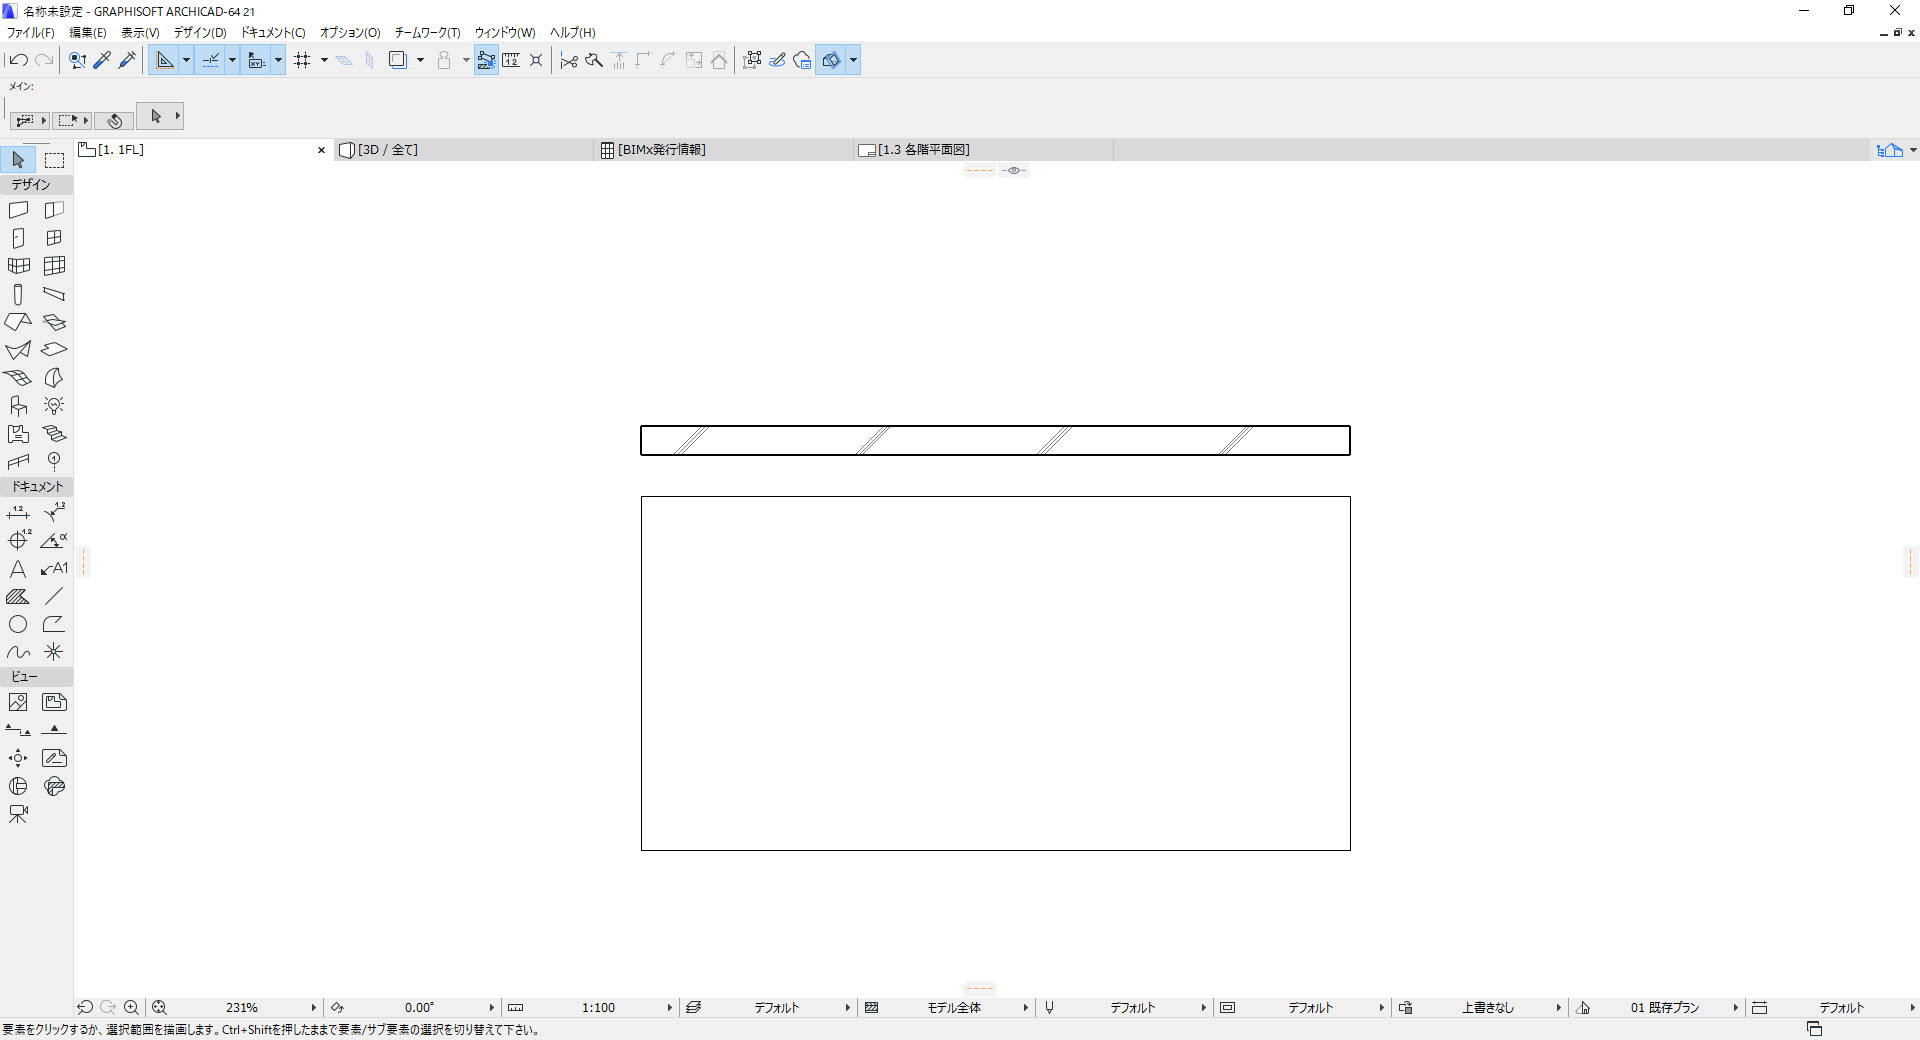Click the Zoom In magnifier button
This screenshot has width=1920, height=1040.
tap(131, 1008)
